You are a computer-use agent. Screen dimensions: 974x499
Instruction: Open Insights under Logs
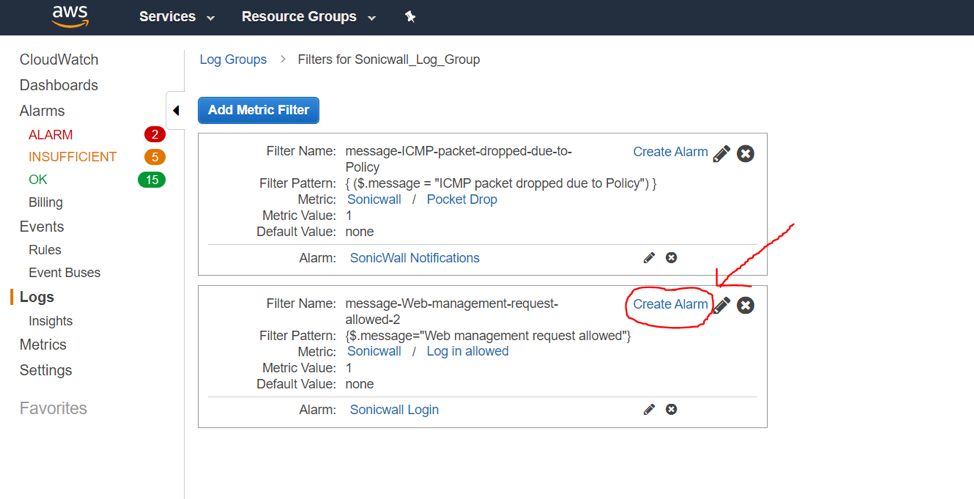tap(50, 321)
